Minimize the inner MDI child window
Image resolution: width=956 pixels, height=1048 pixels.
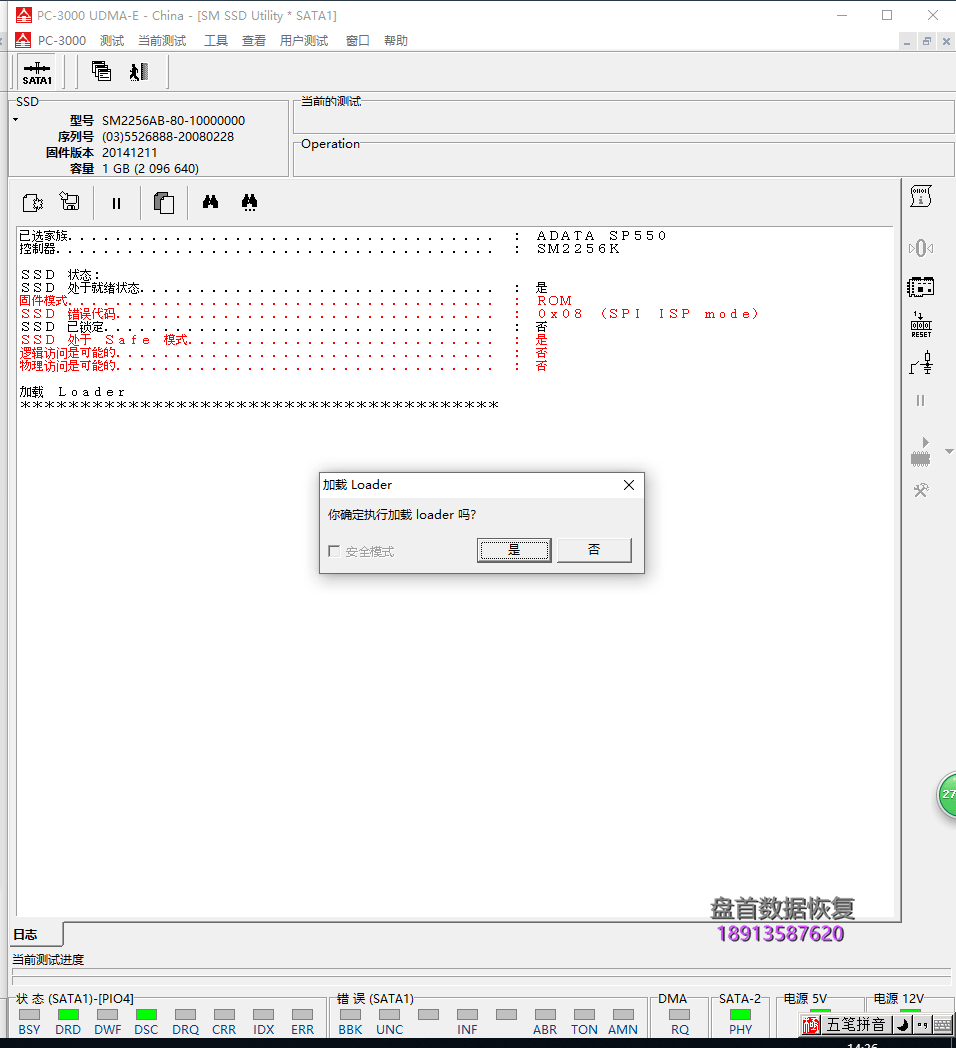(907, 41)
